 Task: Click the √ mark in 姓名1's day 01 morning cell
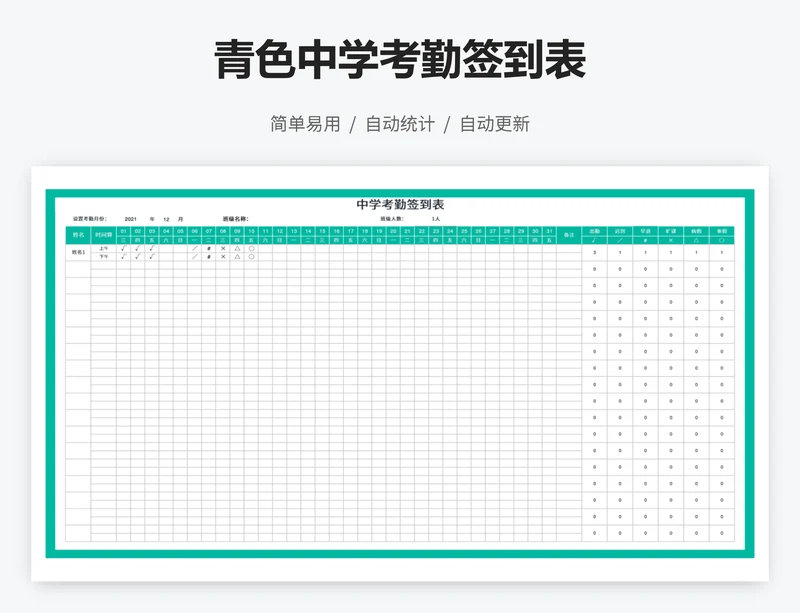(122, 247)
